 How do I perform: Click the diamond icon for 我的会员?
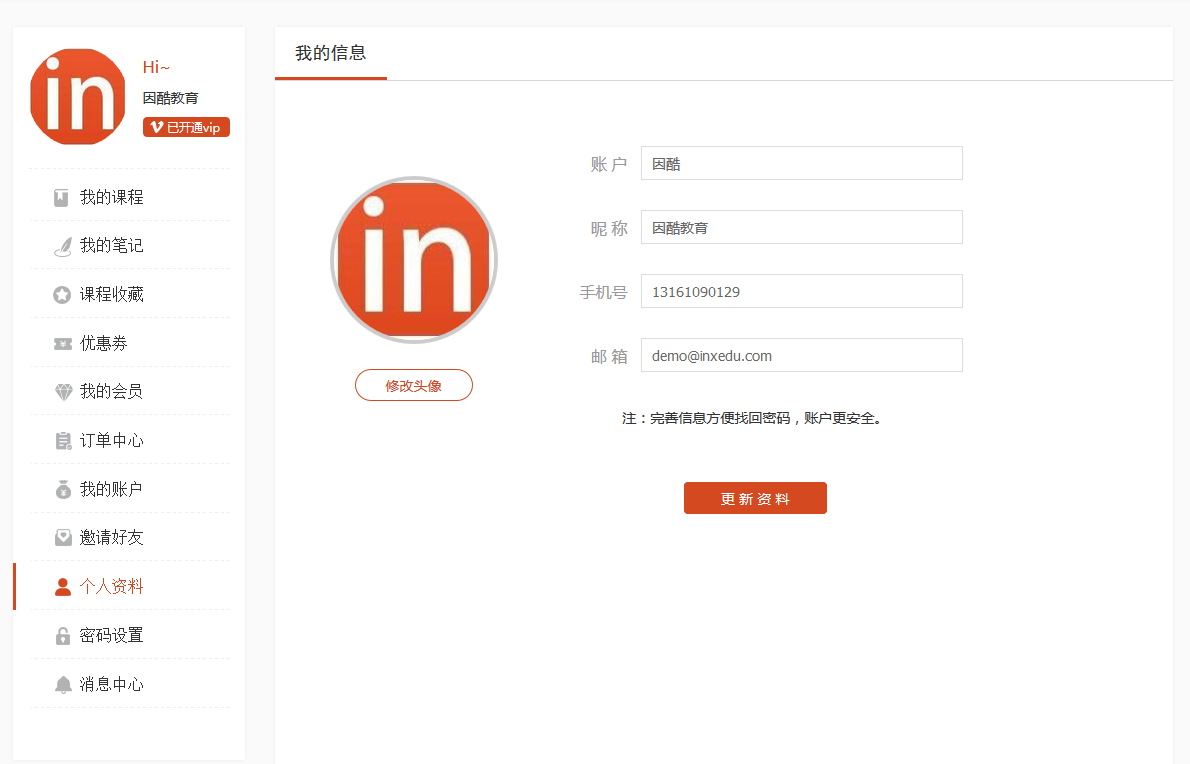63,392
